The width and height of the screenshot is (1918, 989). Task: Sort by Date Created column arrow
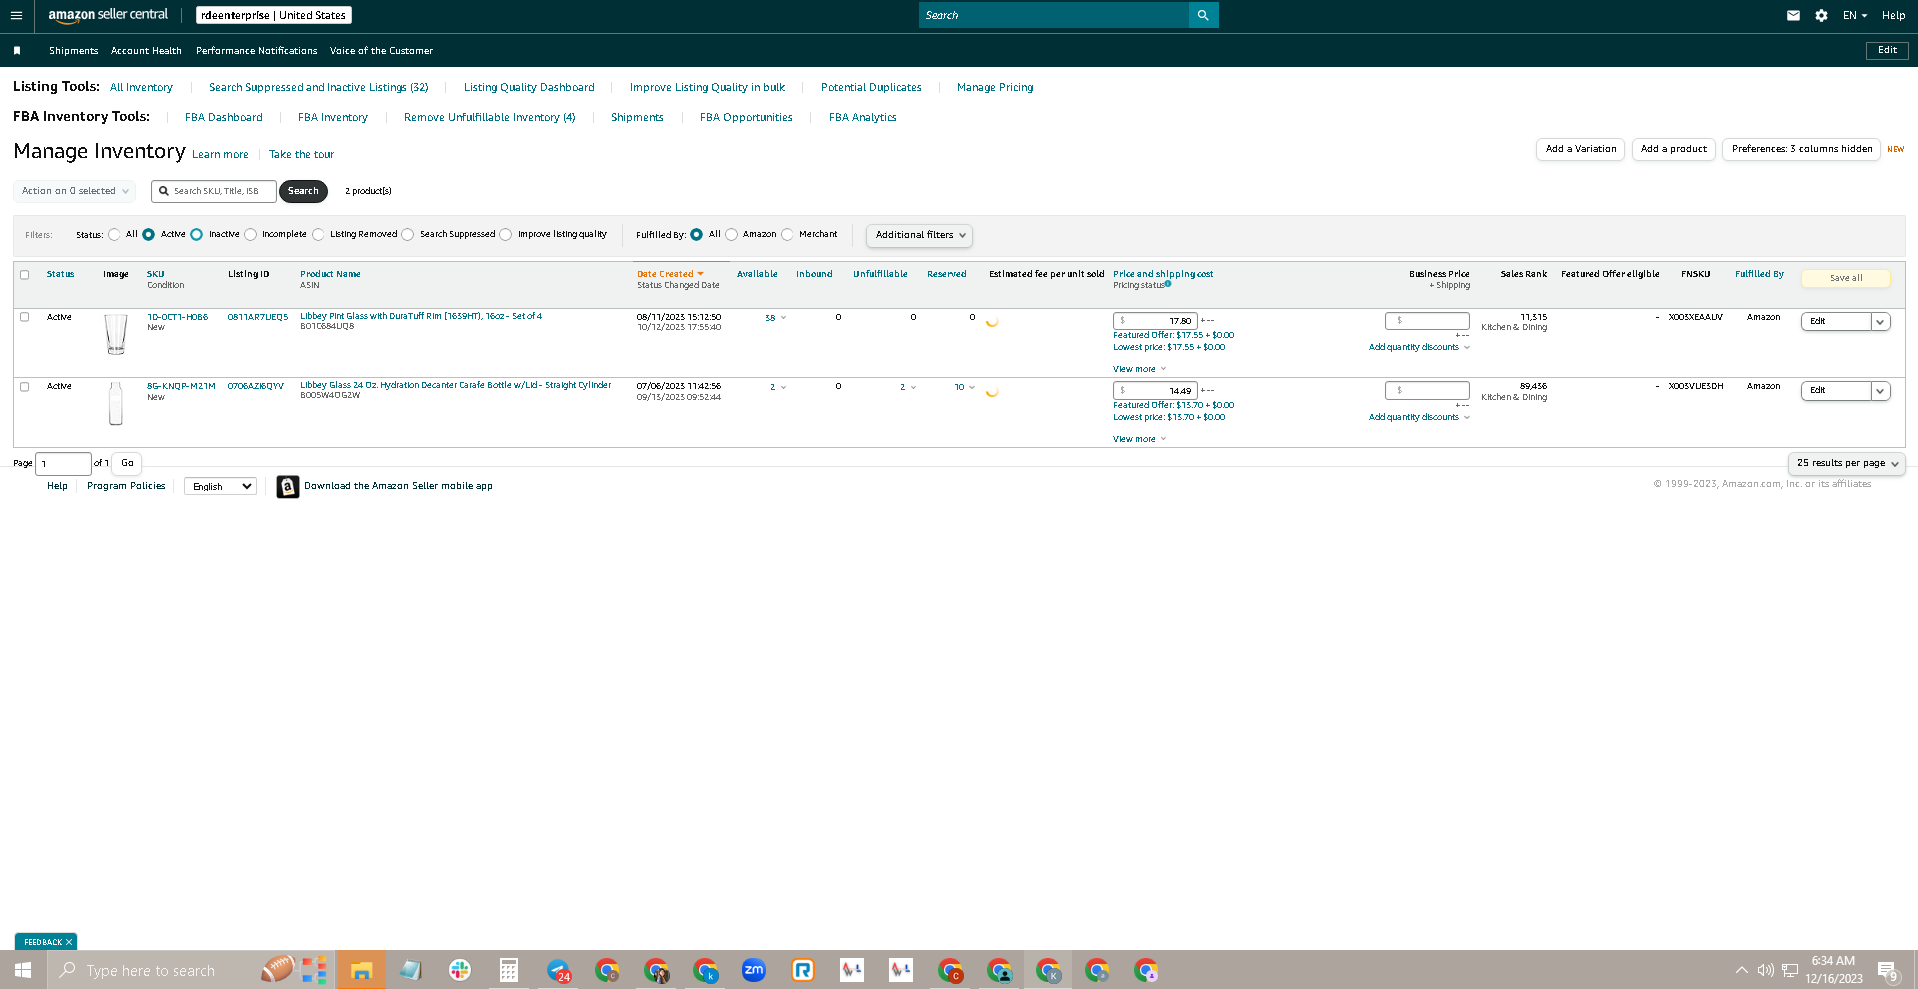701,274
